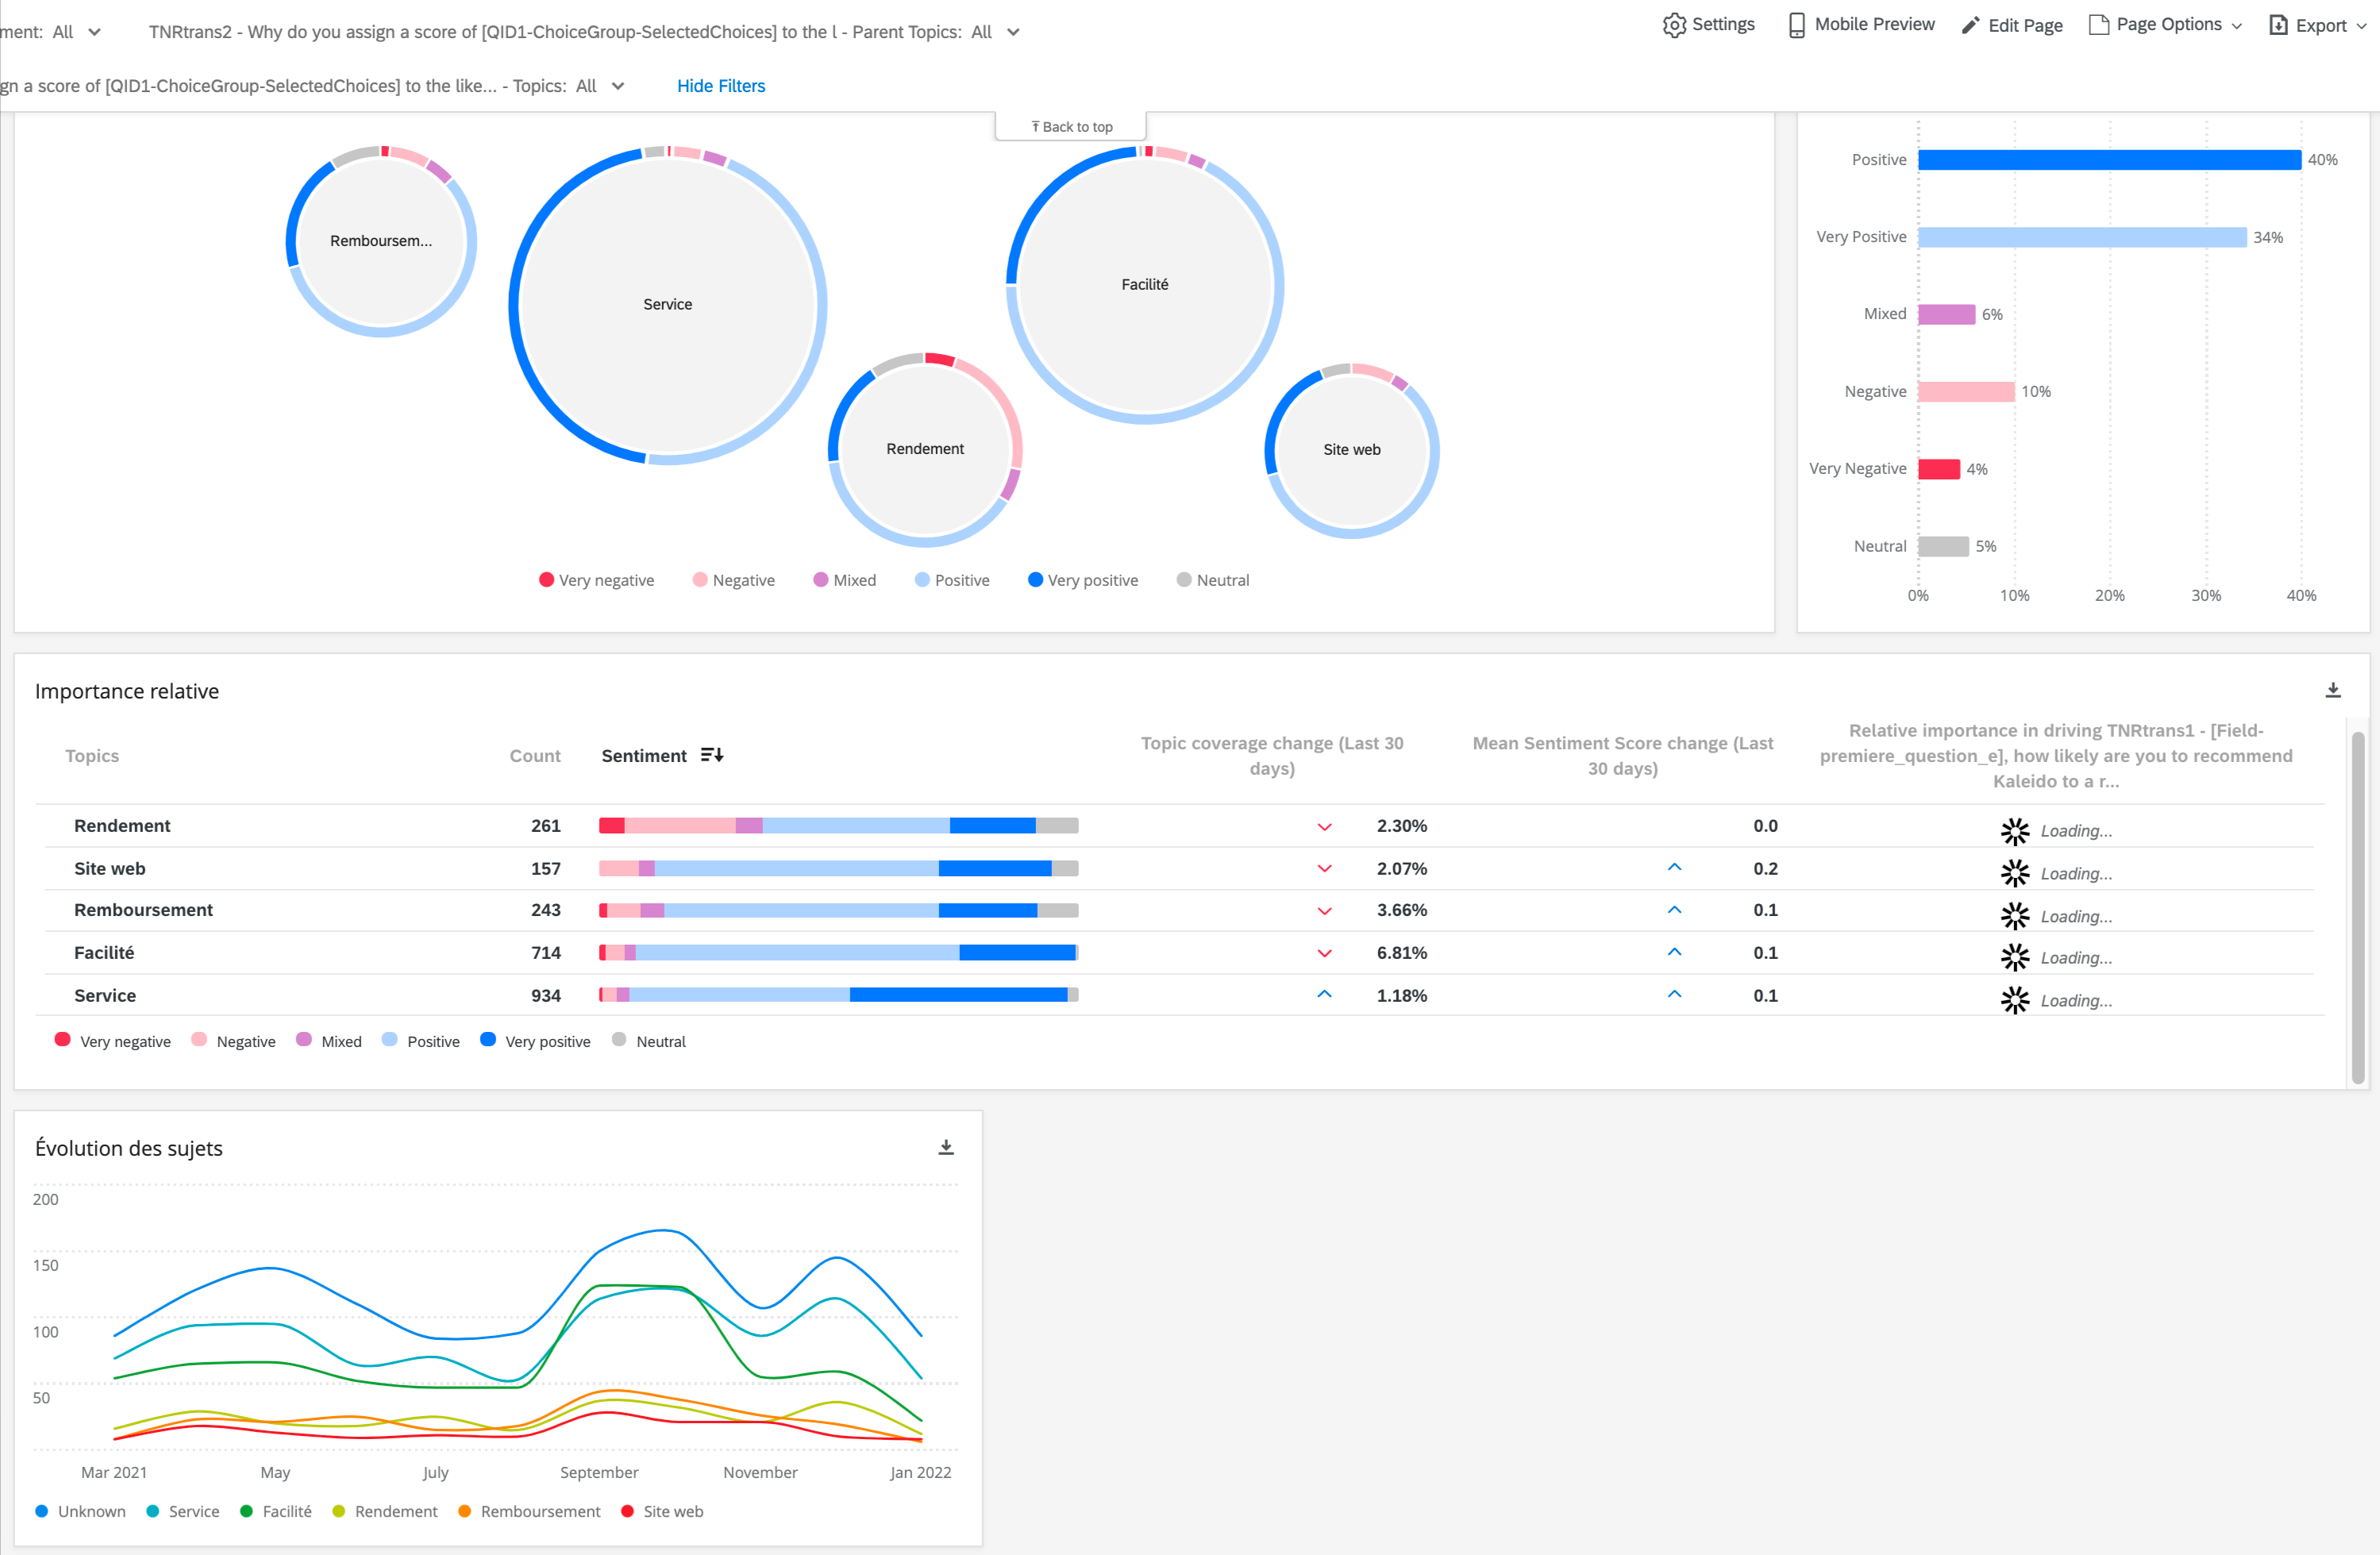The width and height of the screenshot is (2380, 1555).
Task: Open the partially visible 'ment: All' dropdown
Action: (x=52, y=32)
